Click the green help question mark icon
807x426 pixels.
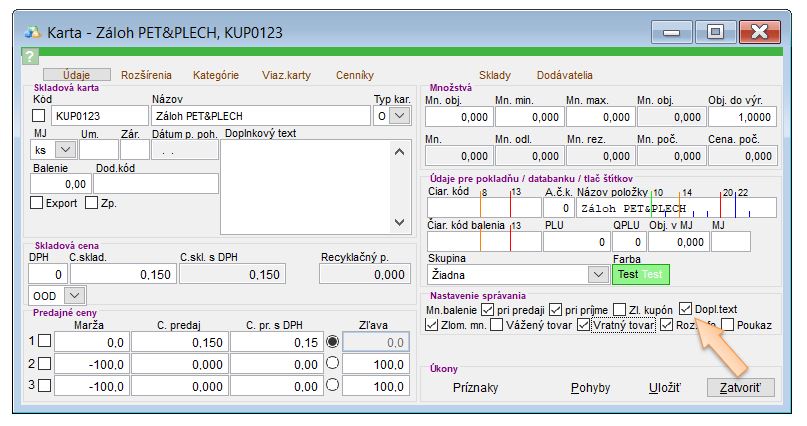click(x=29, y=56)
